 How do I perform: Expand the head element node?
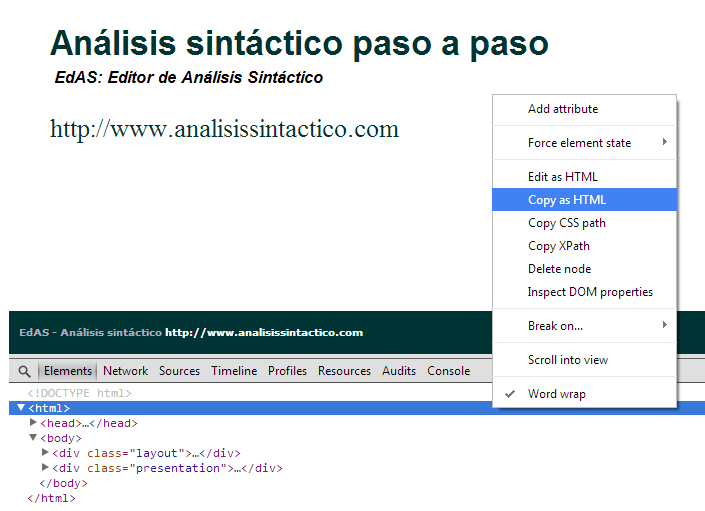[x=33, y=423]
